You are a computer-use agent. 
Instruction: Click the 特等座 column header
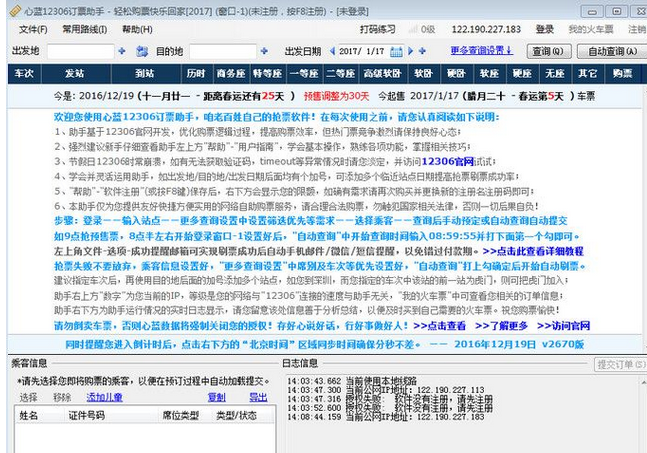(x=268, y=74)
